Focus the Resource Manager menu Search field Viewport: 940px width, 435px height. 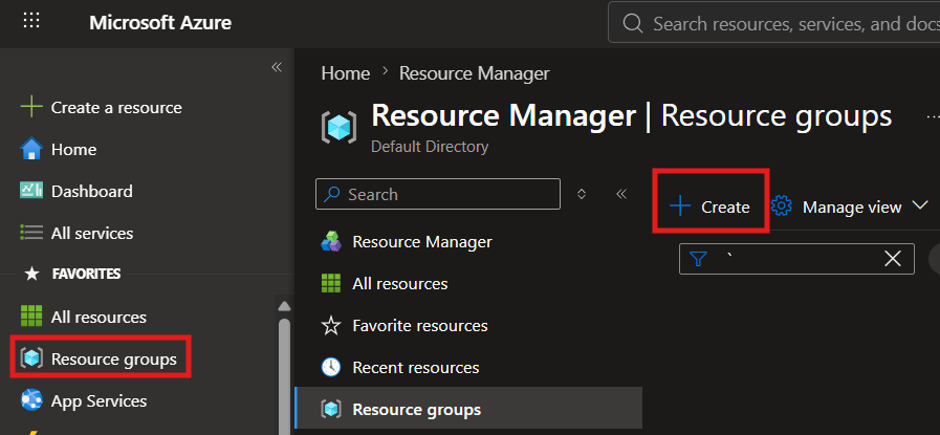[x=438, y=194]
